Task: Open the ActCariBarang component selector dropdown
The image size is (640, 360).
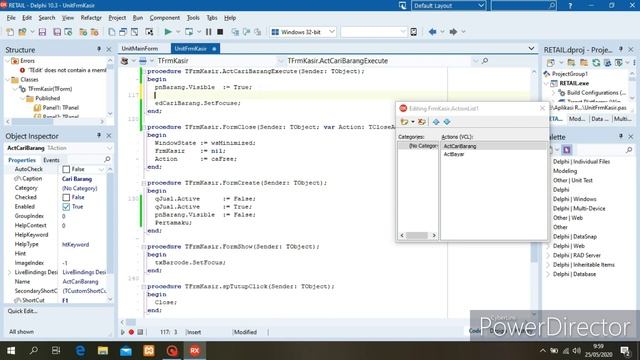Action: tap(109, 148)
